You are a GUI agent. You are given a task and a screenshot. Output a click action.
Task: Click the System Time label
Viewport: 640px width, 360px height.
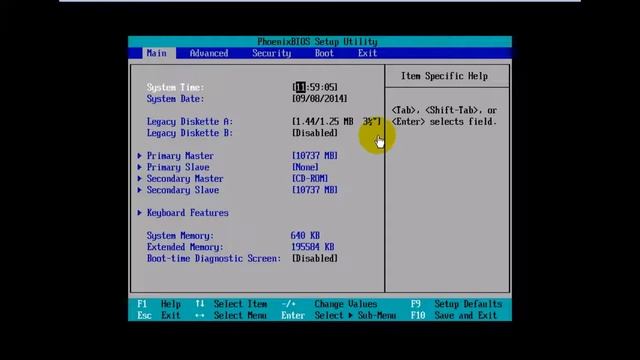176,87
